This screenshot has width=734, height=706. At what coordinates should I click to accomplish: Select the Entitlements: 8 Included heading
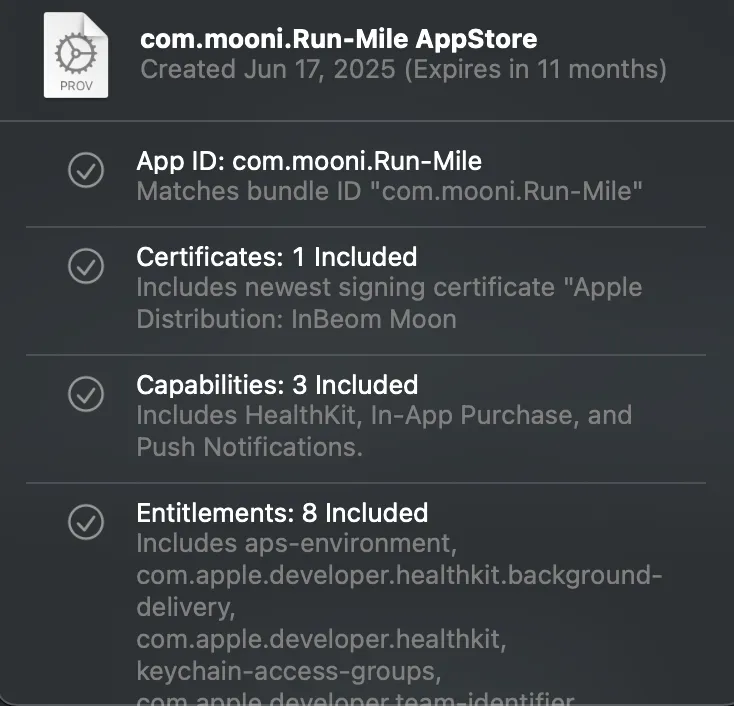(x=282, y=513)
